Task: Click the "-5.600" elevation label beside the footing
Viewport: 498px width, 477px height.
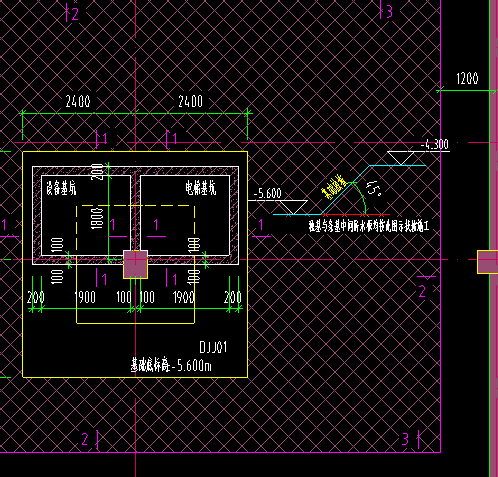Action: tap(268, 193)
